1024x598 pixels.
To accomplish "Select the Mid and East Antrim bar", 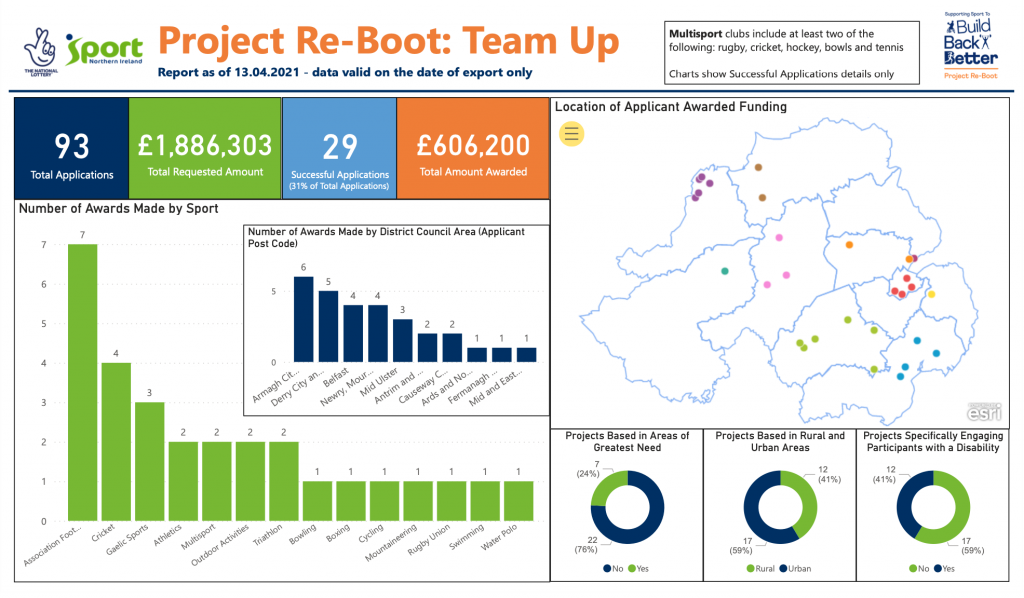I will pos(526,354).
